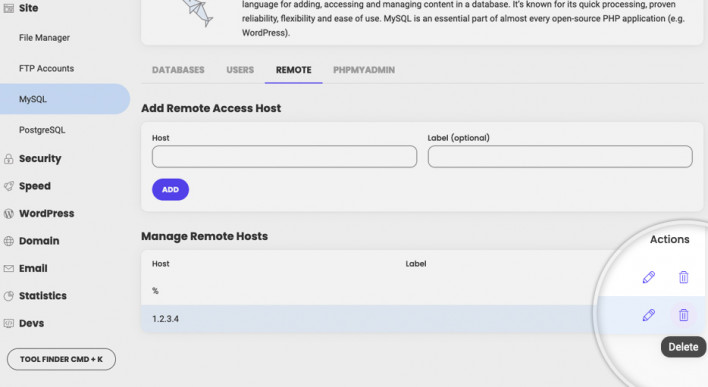Focus the Host input field
This screenshot has width=708, height=387.
(284, 157)
